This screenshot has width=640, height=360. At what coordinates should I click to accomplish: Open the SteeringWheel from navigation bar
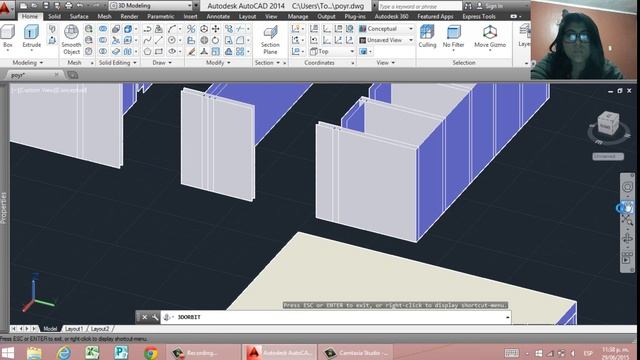tap(627, 187)
